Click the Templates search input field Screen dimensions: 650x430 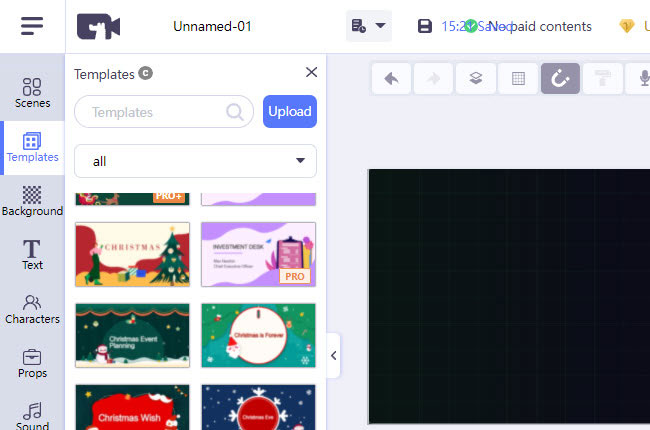[x=150, y=112]
